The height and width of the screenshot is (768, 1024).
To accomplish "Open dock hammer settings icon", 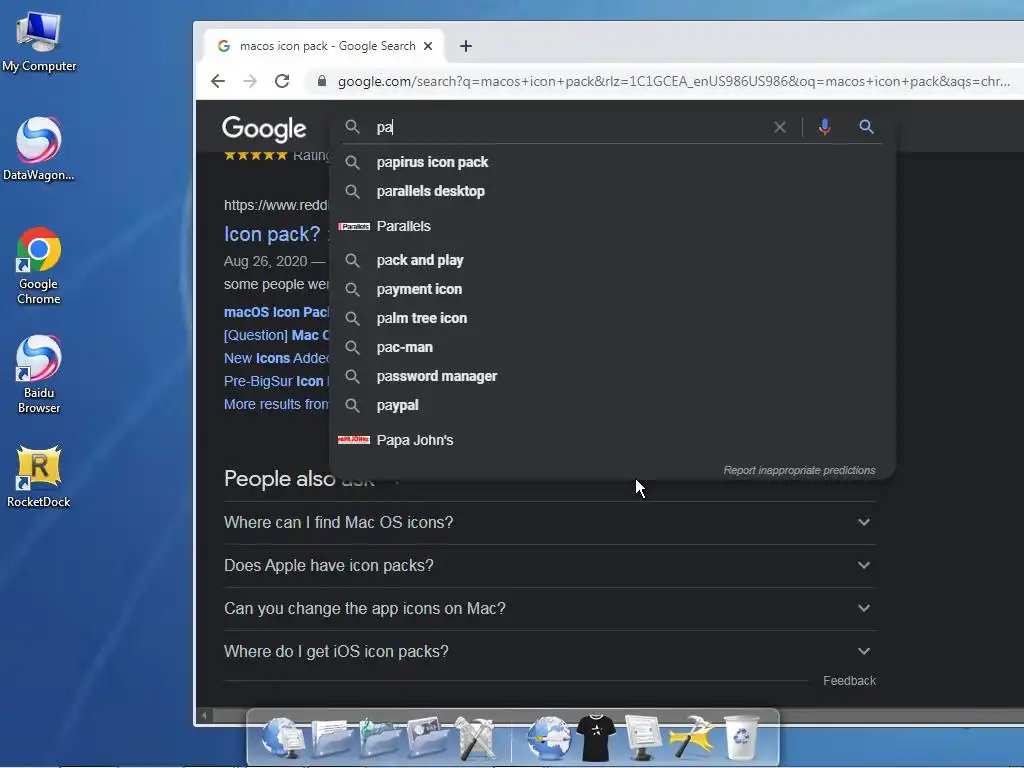I will click(692, 738).
